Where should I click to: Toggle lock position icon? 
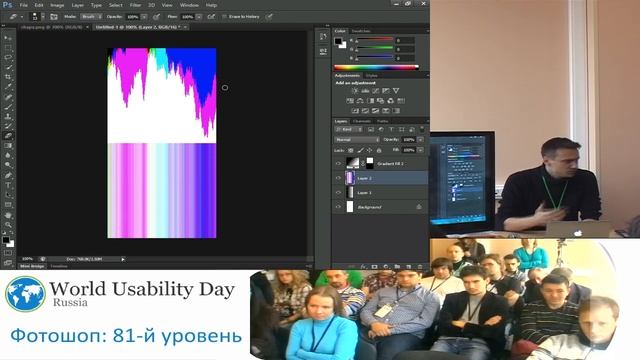click(369, 150)
